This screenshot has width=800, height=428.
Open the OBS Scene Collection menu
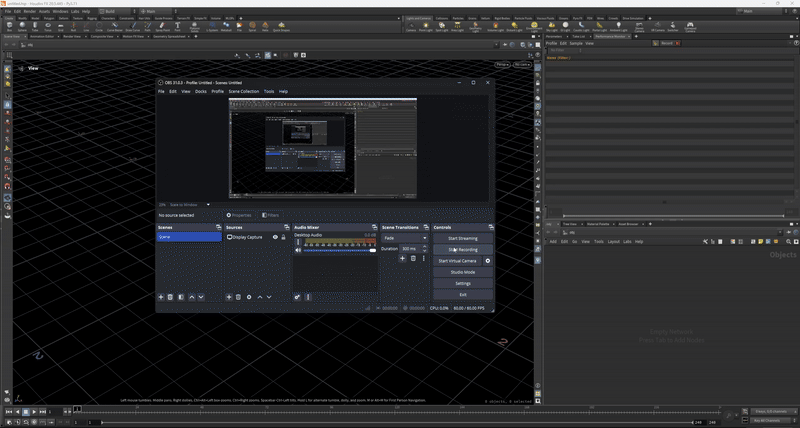coord(244,91)
